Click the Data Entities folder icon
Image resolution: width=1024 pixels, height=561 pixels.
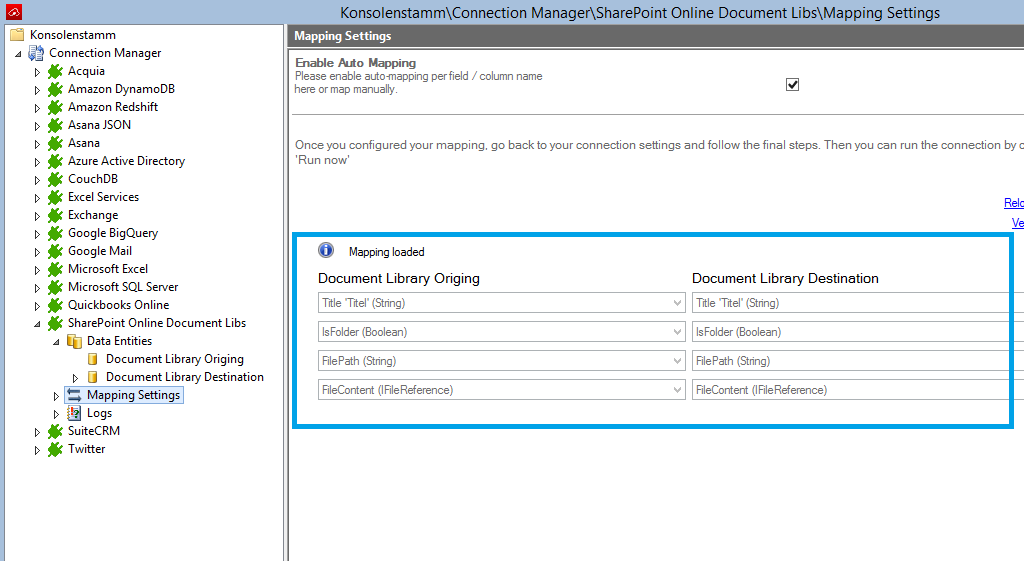pyautogui.click(x=74, y=341)
